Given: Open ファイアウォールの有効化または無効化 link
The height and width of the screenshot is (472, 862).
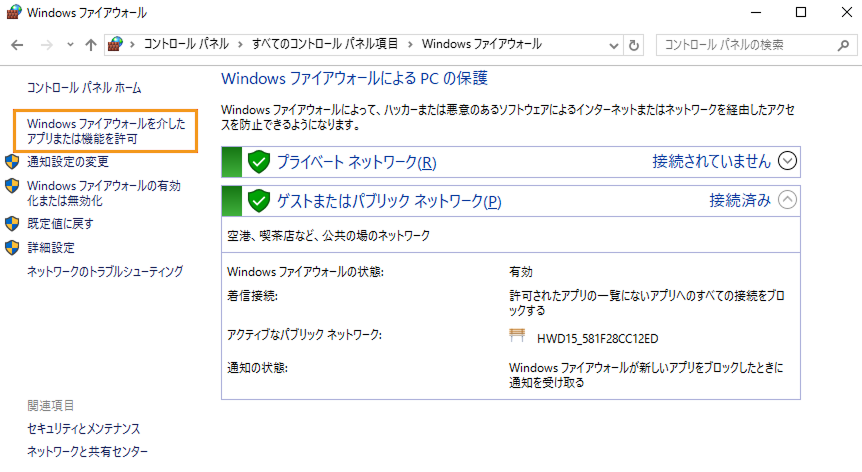Looking at the screenshot, I should (x=103, y=193).
